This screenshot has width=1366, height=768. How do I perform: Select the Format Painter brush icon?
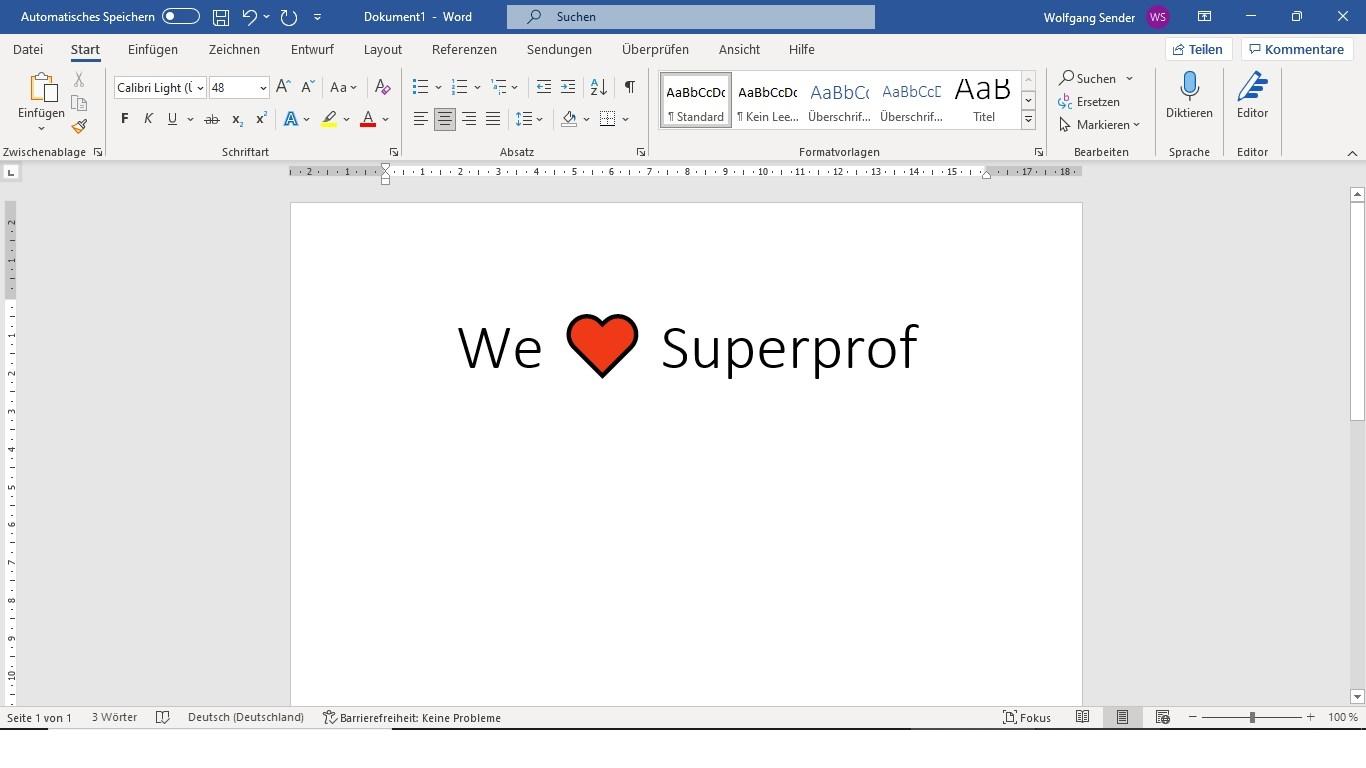tap(79, 126)
